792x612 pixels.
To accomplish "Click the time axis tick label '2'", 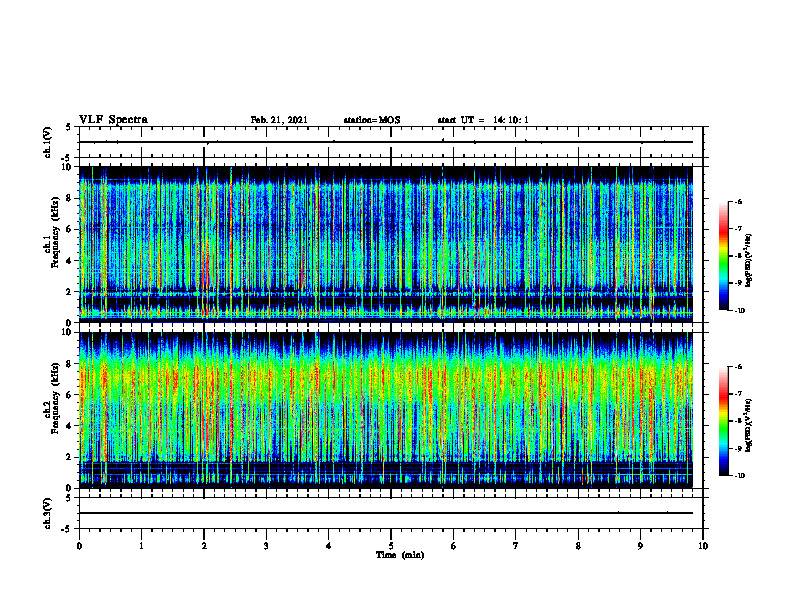I will click(204, 546).
